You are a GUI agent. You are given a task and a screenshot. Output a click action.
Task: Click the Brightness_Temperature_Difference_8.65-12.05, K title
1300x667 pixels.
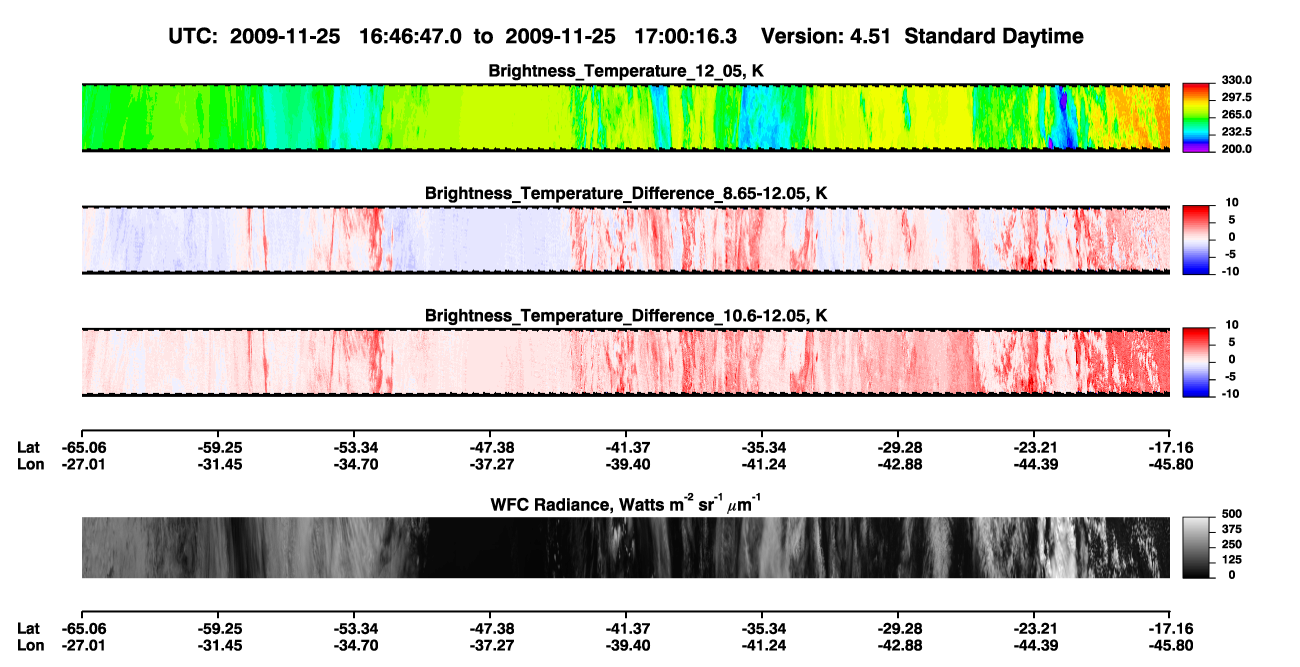[626, 193]
